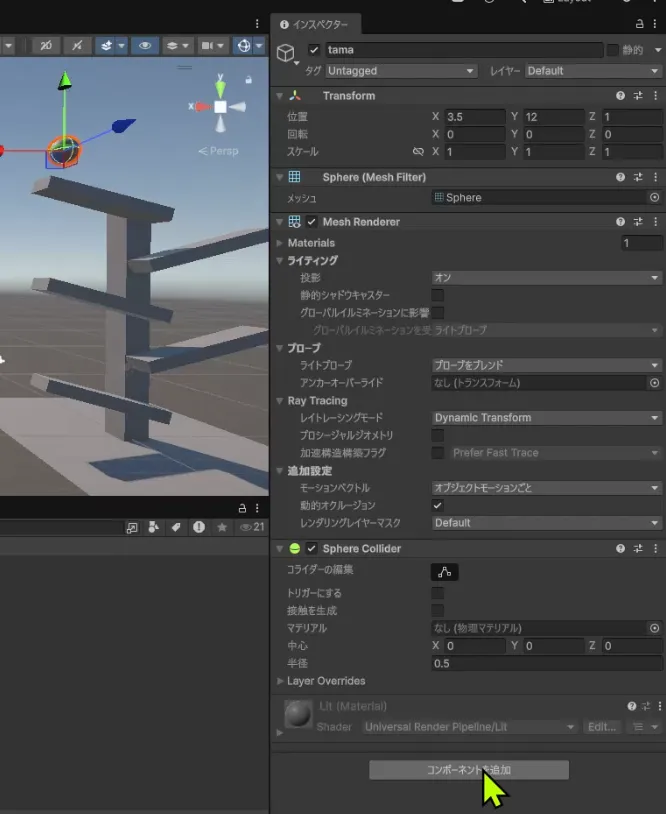Click the scene orientation gizmo center cube
The width and height of the screenshot is (666, 814).
point(220,106)
